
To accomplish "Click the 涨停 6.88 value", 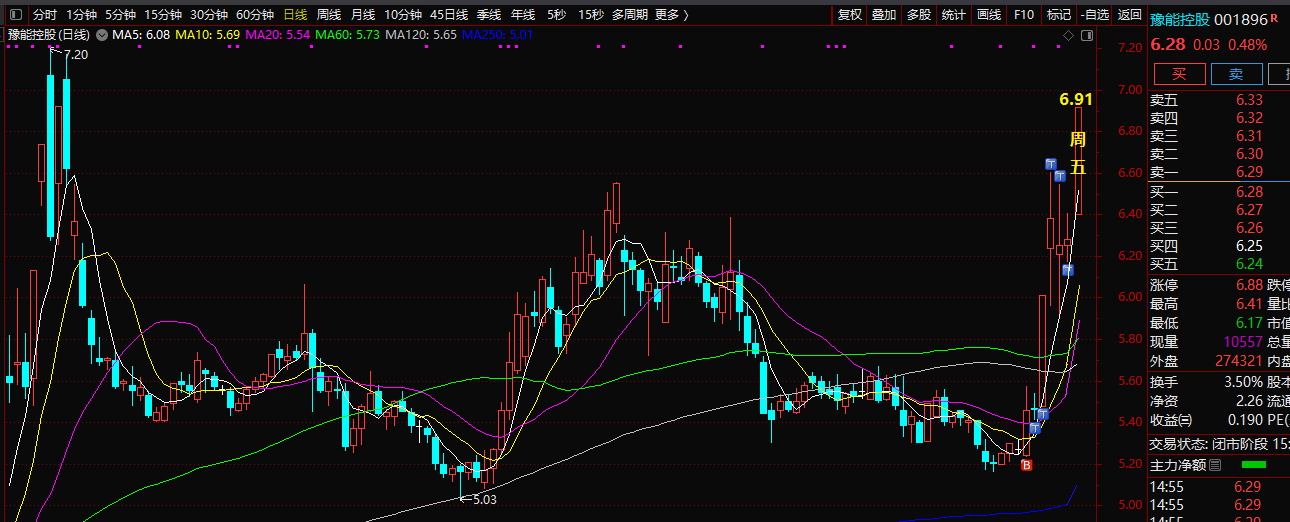I will (x=1249, y=285).
